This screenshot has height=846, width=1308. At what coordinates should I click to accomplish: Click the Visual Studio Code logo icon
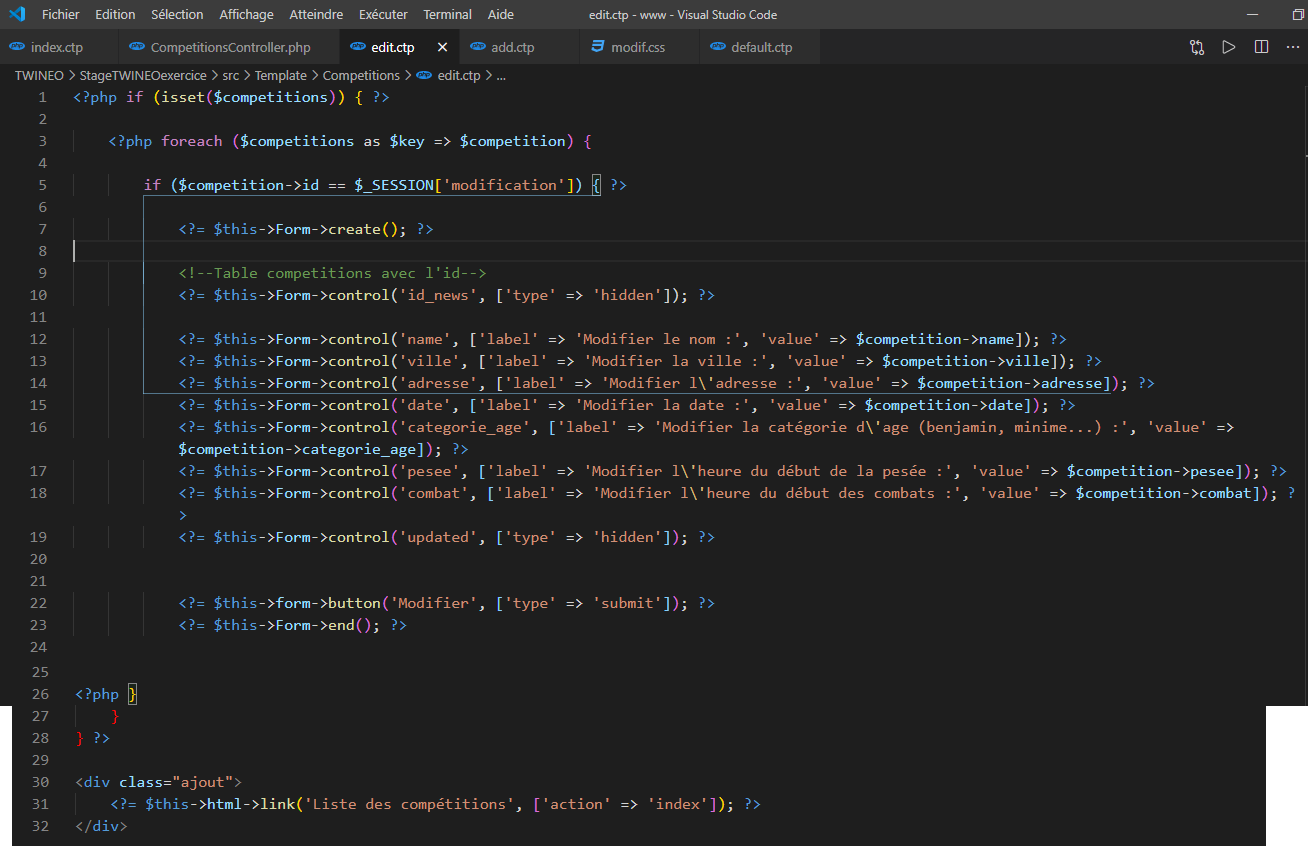click(x=16, y=14)
